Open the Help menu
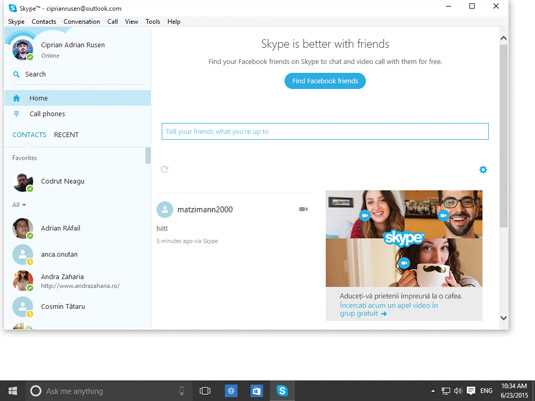Viewport: 535px width, 401px height. [174, 22]
